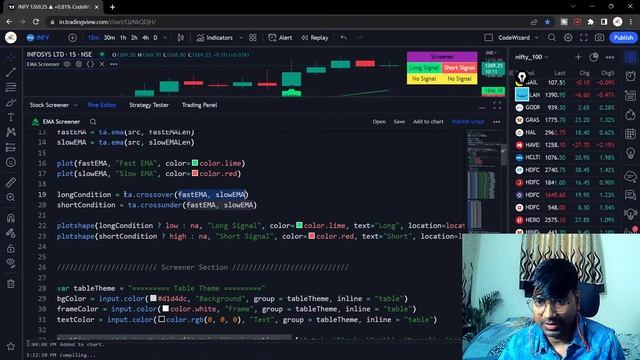Screen dimensions: 640x360
Task: Toggle hide all drawings
Action: pyautogui.click(x=11, y=263)
